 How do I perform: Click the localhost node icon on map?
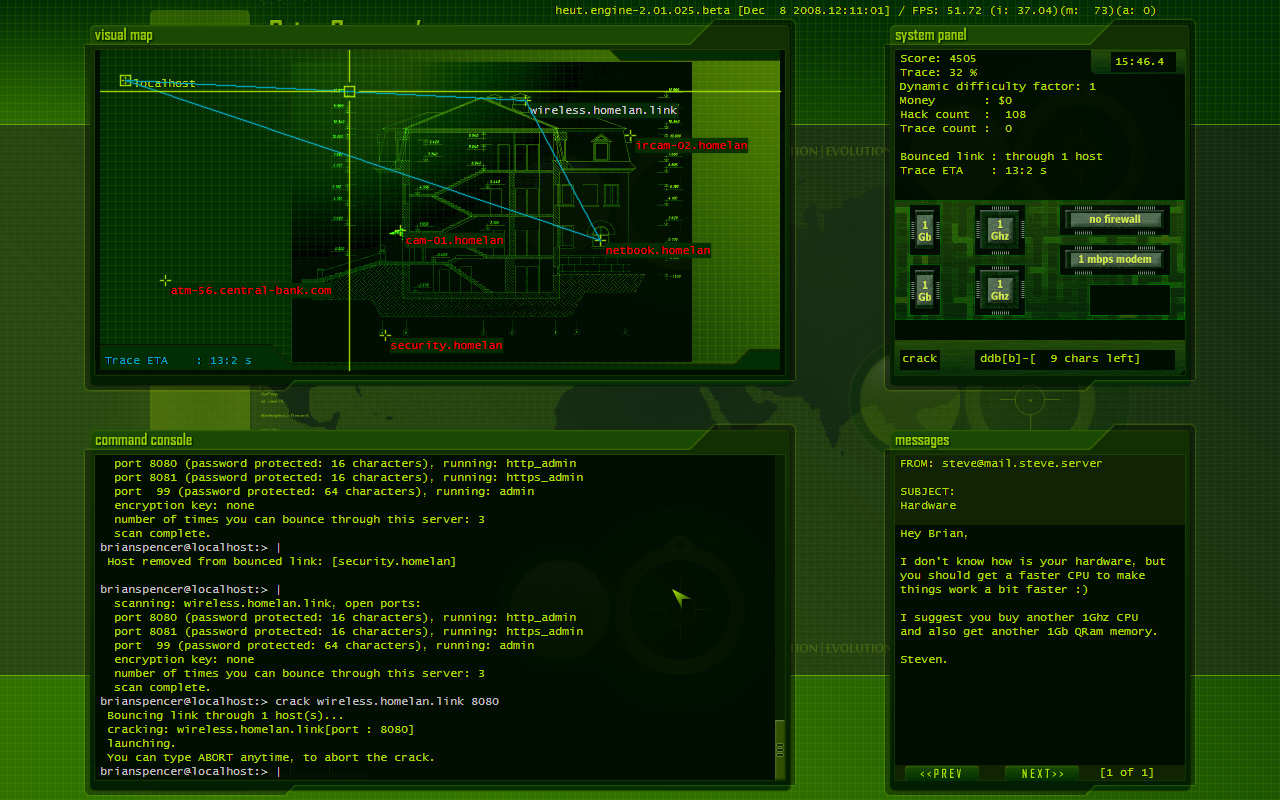click(x=126, y=81)
